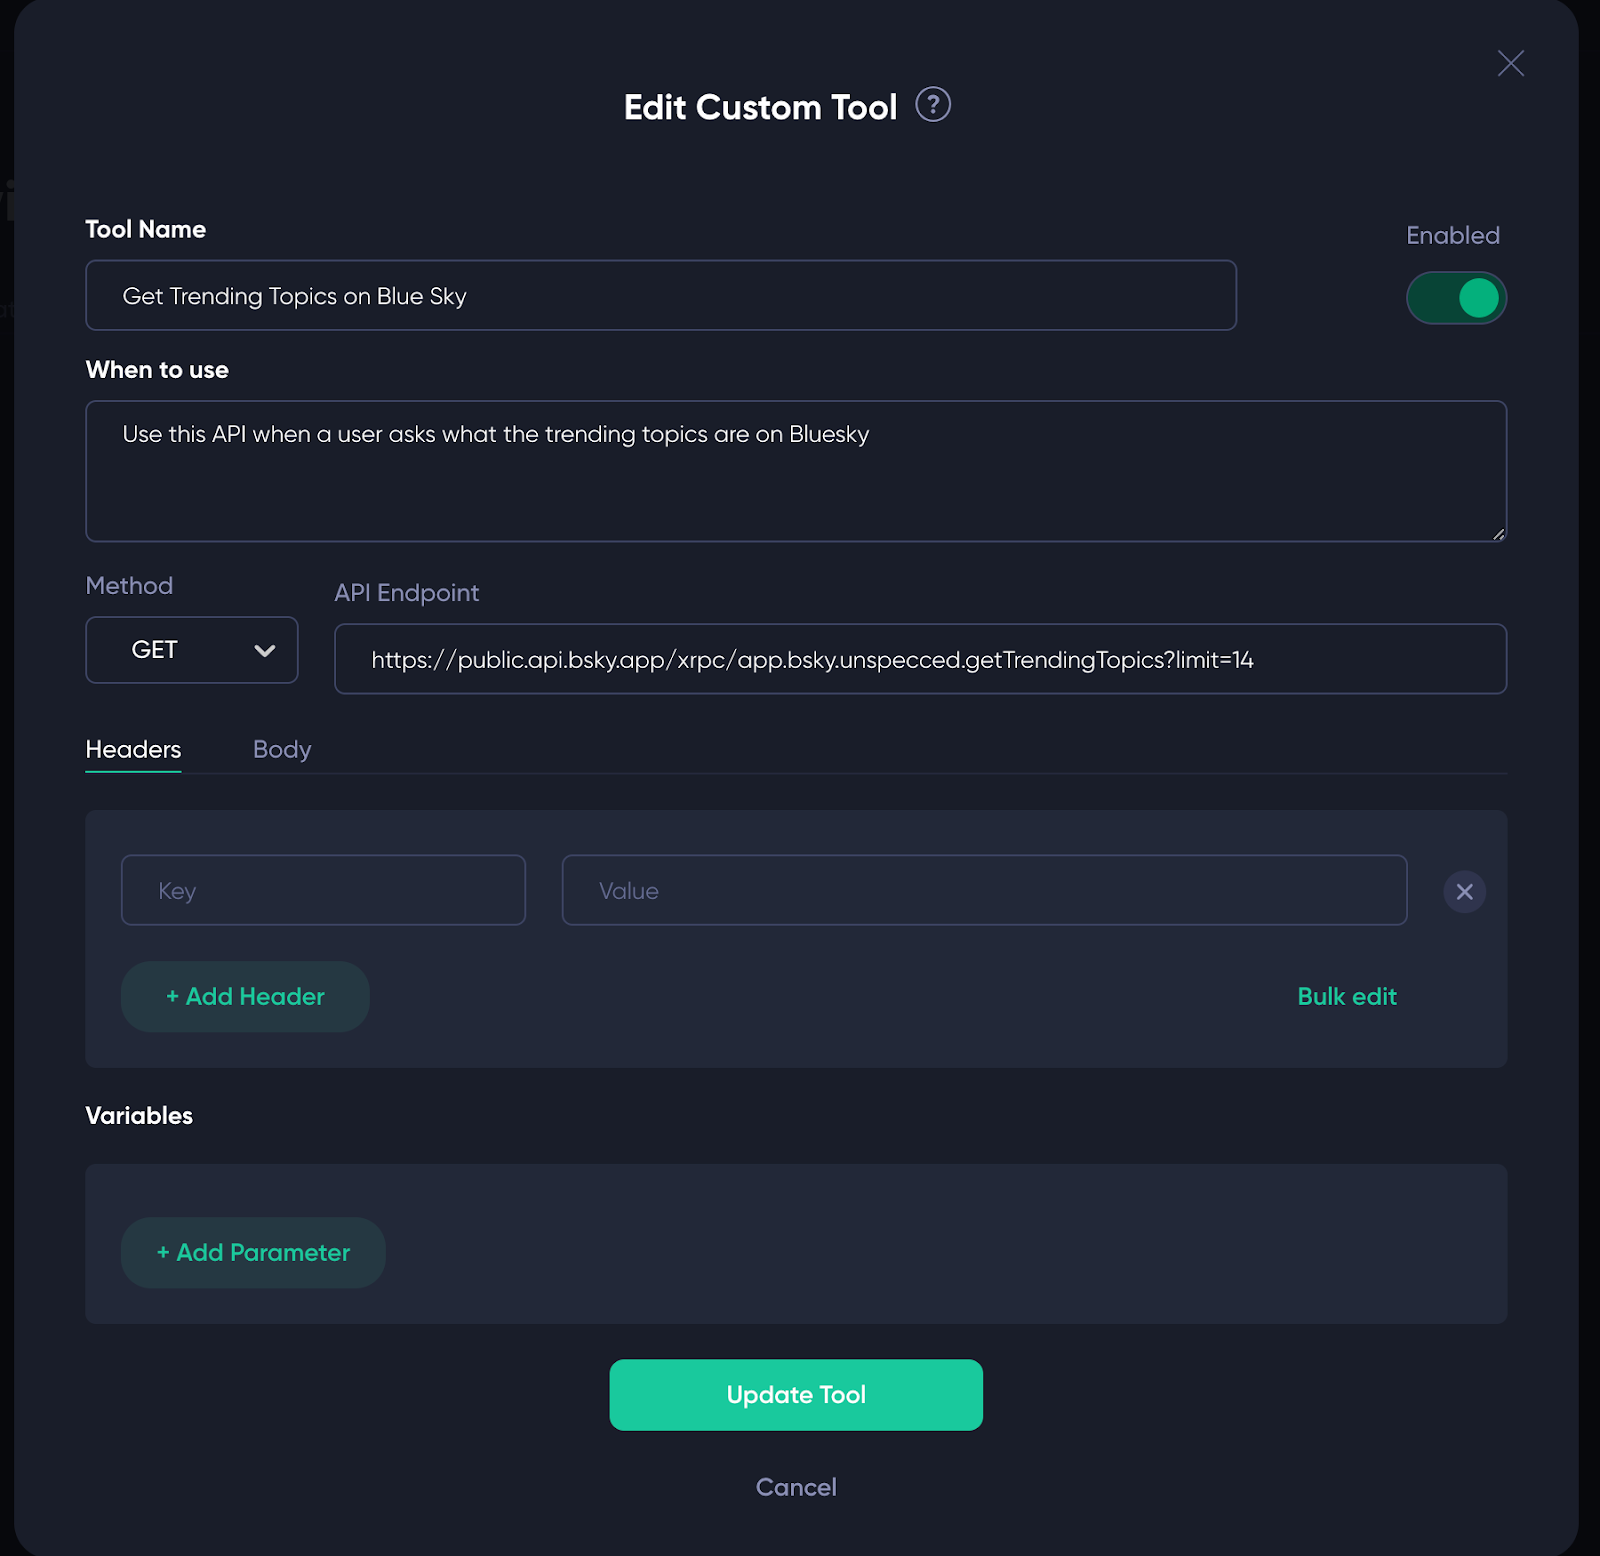The image size is (1600, 1556).
Task: Toggle the Enabled switch off
Action: pos(1456,298)
